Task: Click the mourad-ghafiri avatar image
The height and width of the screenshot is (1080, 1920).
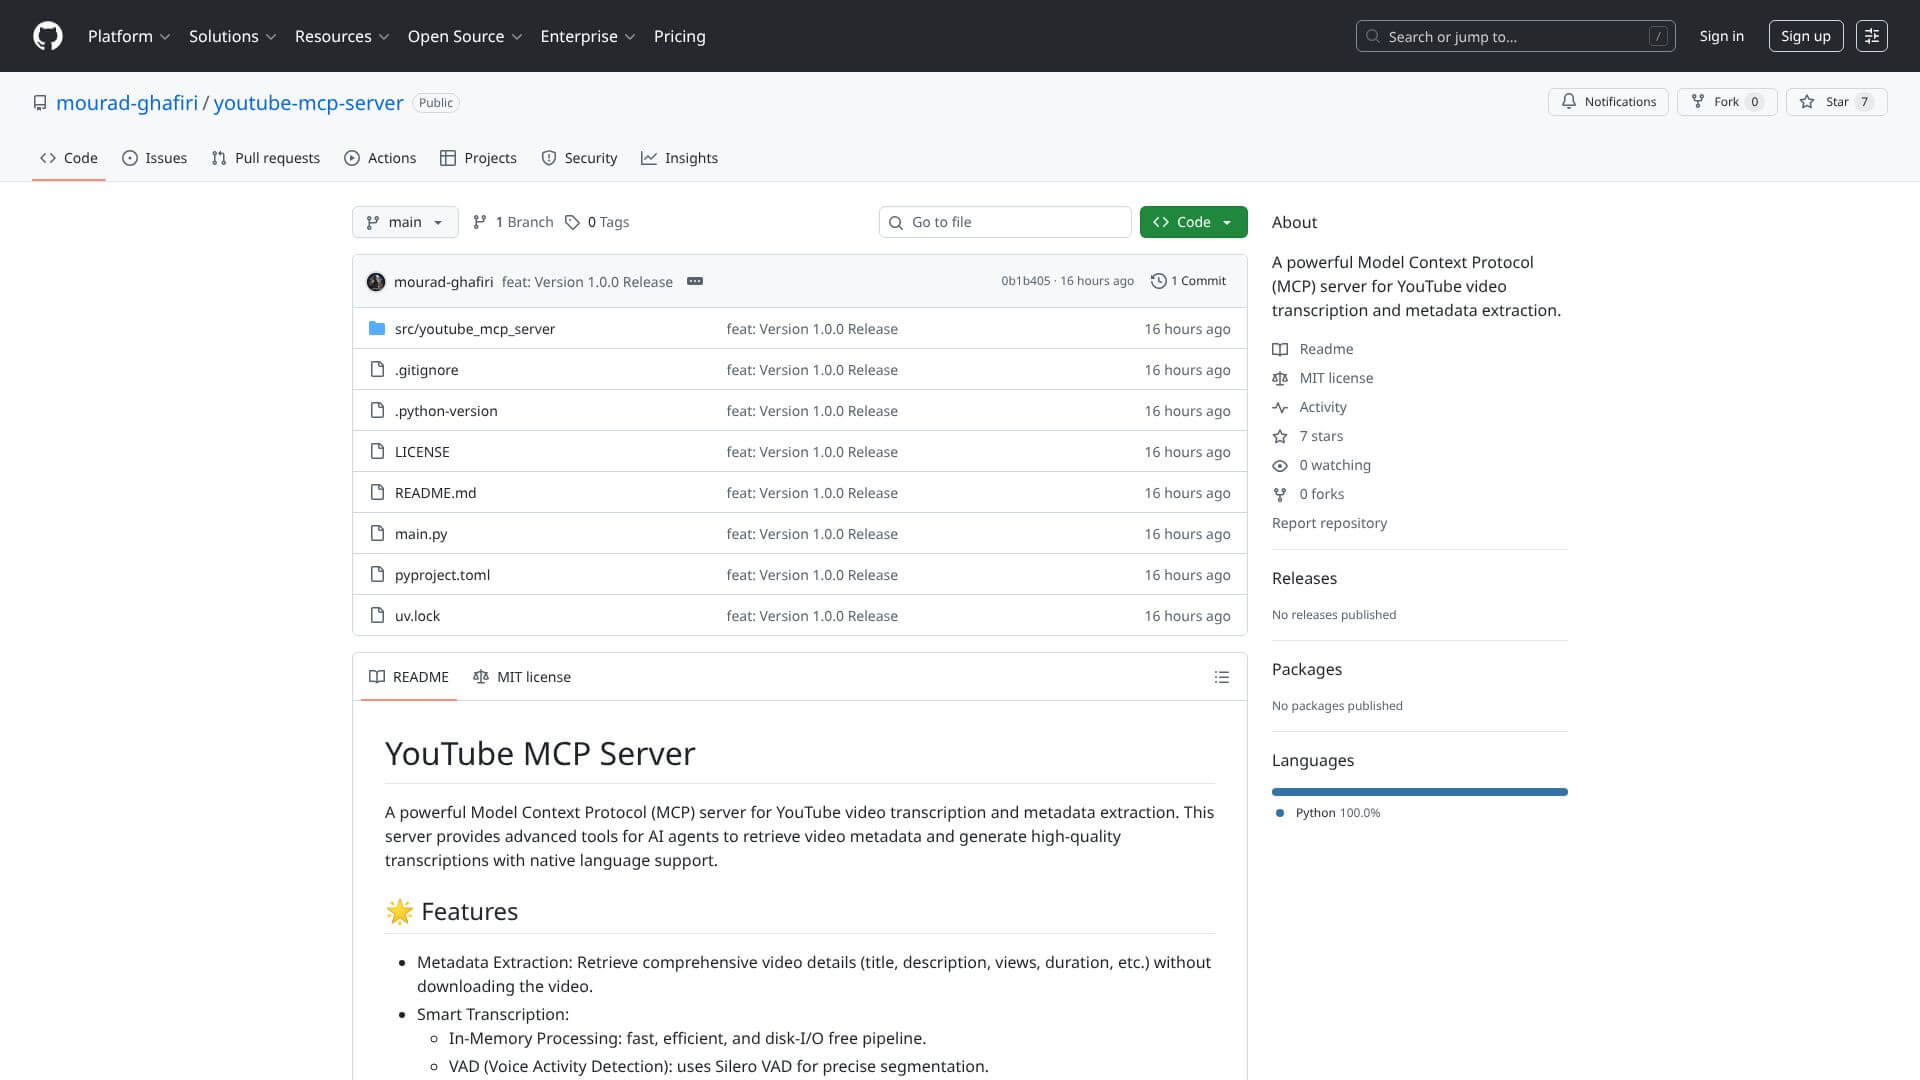Action: (x=376, y=282)
